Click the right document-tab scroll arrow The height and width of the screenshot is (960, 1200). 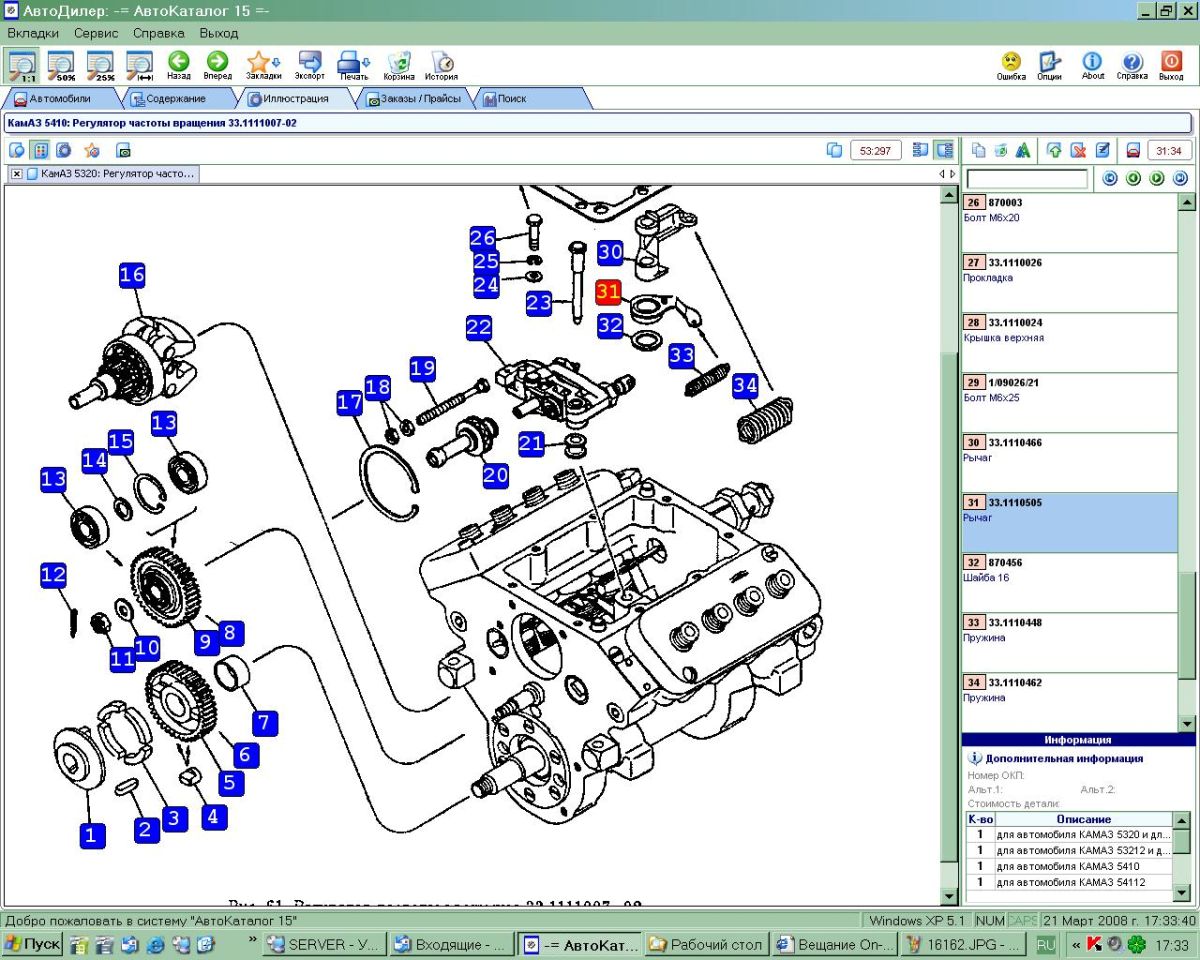[952, 174]
